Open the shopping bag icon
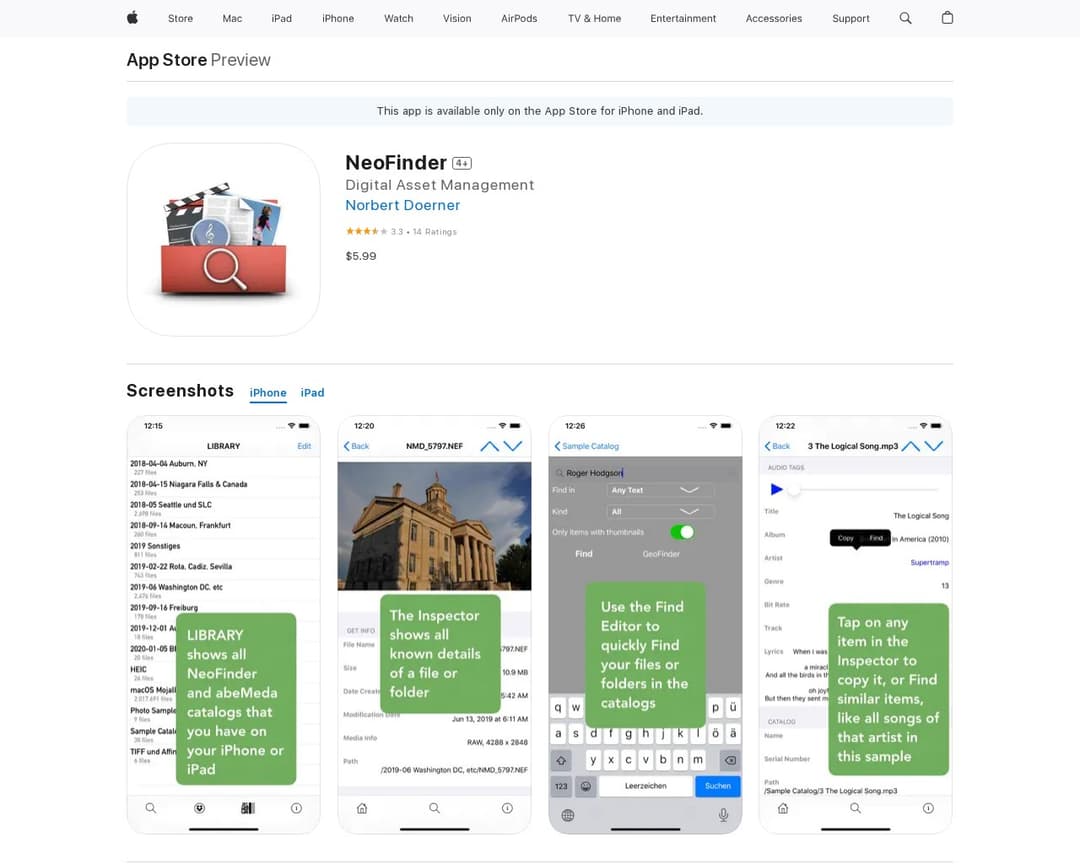 point(947,18)
